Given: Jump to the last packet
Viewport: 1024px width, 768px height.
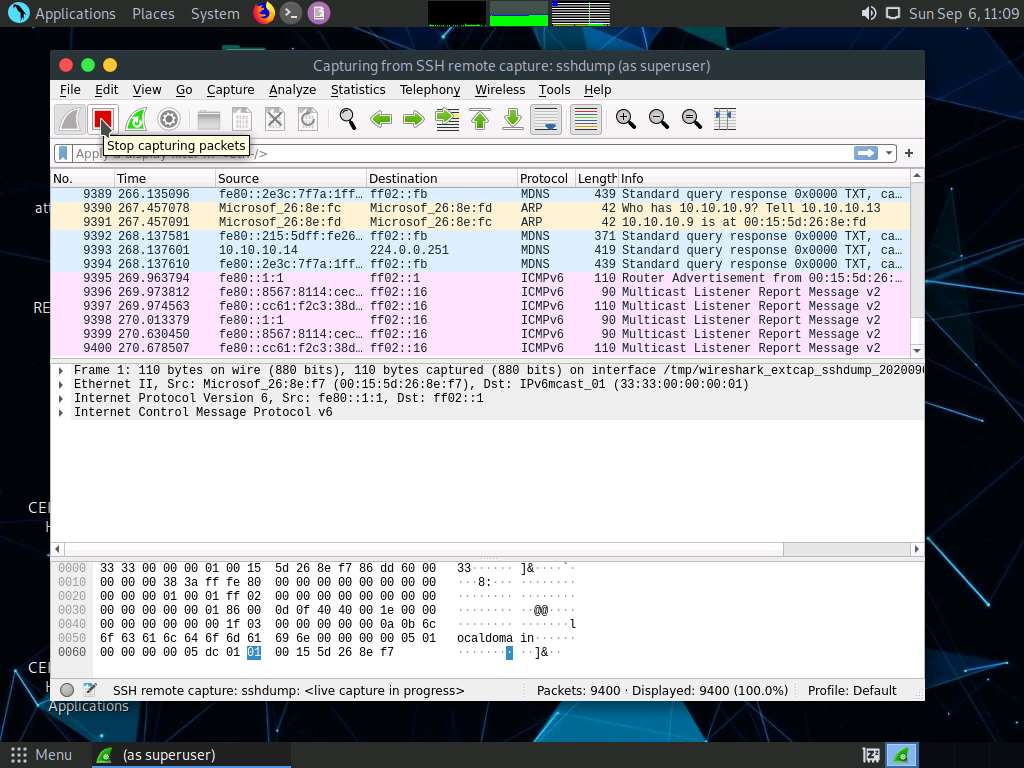Looking at the screenshot, I should [512, 119].
